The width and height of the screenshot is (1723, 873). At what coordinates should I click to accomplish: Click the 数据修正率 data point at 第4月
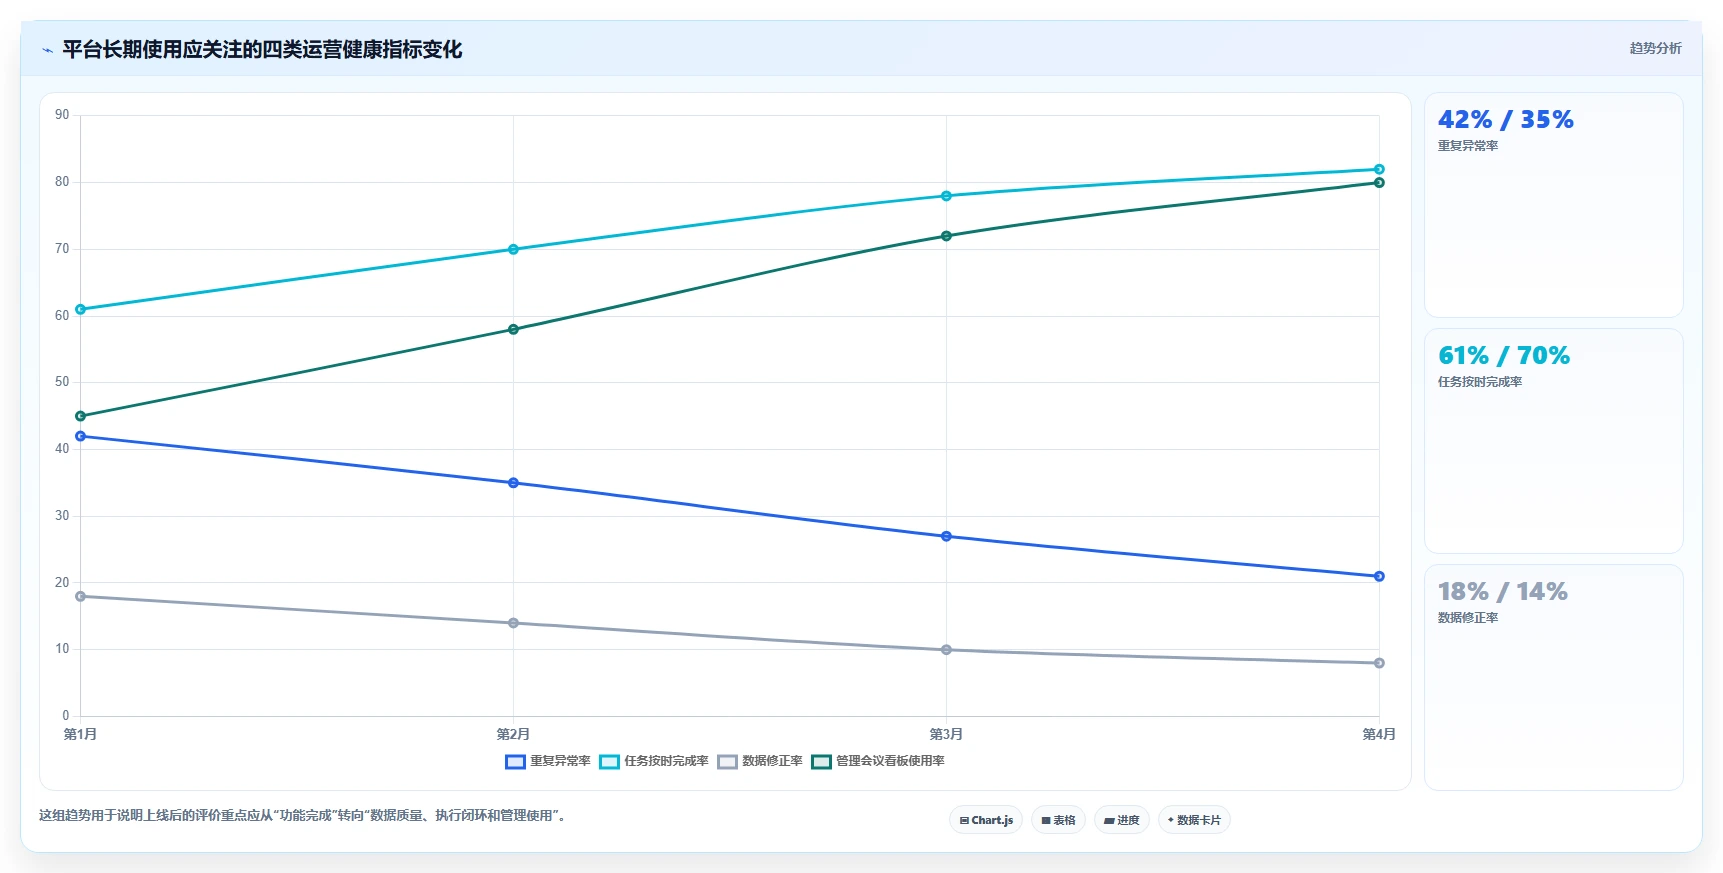[1379, 663]
